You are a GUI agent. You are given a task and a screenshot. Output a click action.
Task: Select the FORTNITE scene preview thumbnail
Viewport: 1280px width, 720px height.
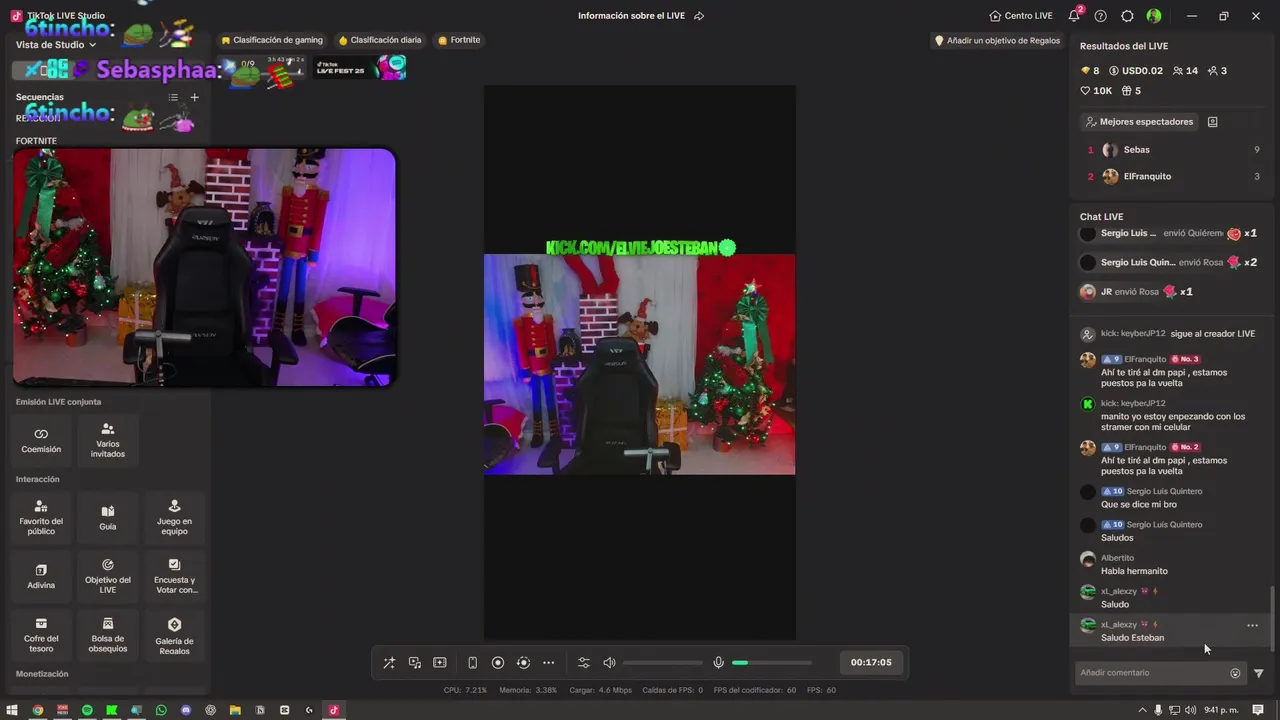coord(204,267)
